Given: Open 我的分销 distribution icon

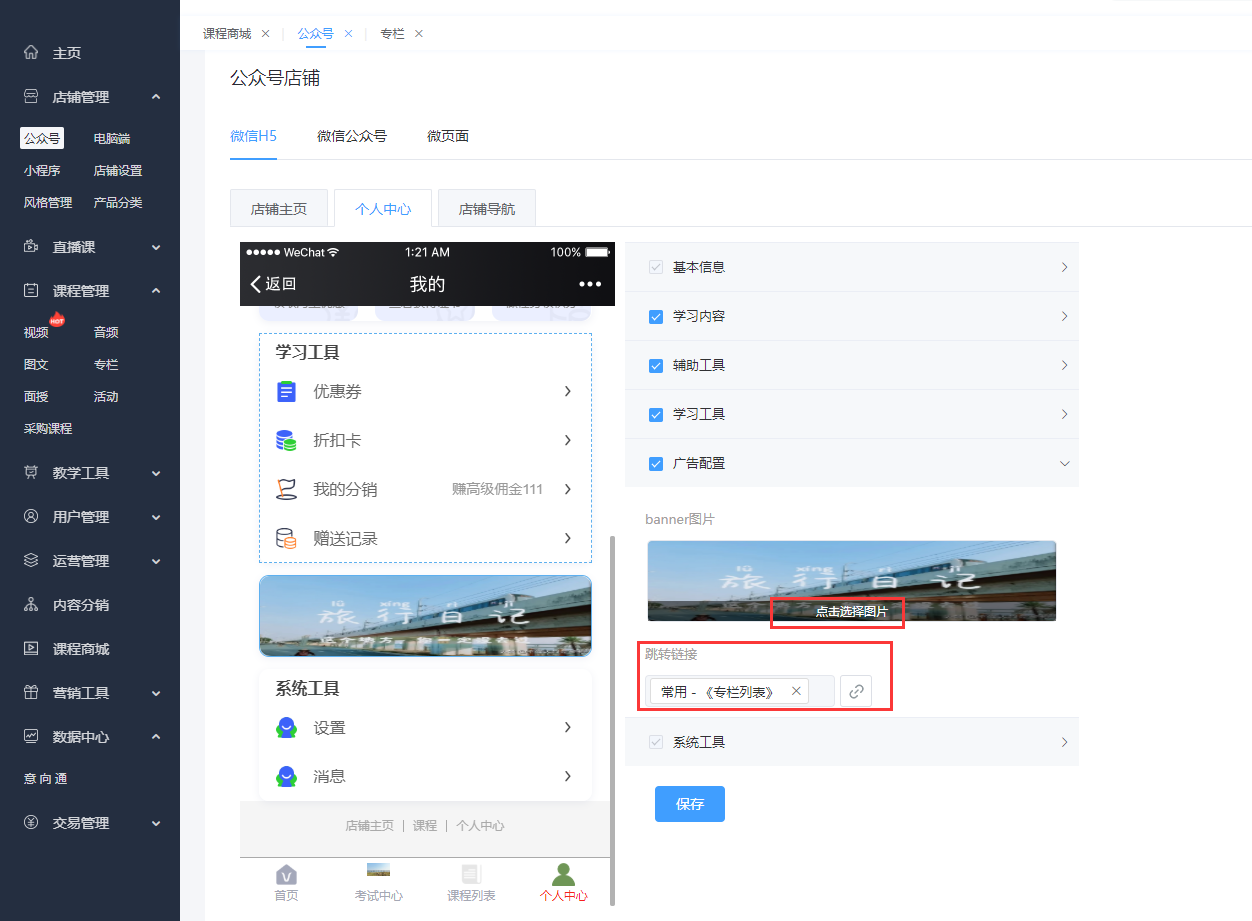Looking at the screenshot, I should tap(286, 489).
